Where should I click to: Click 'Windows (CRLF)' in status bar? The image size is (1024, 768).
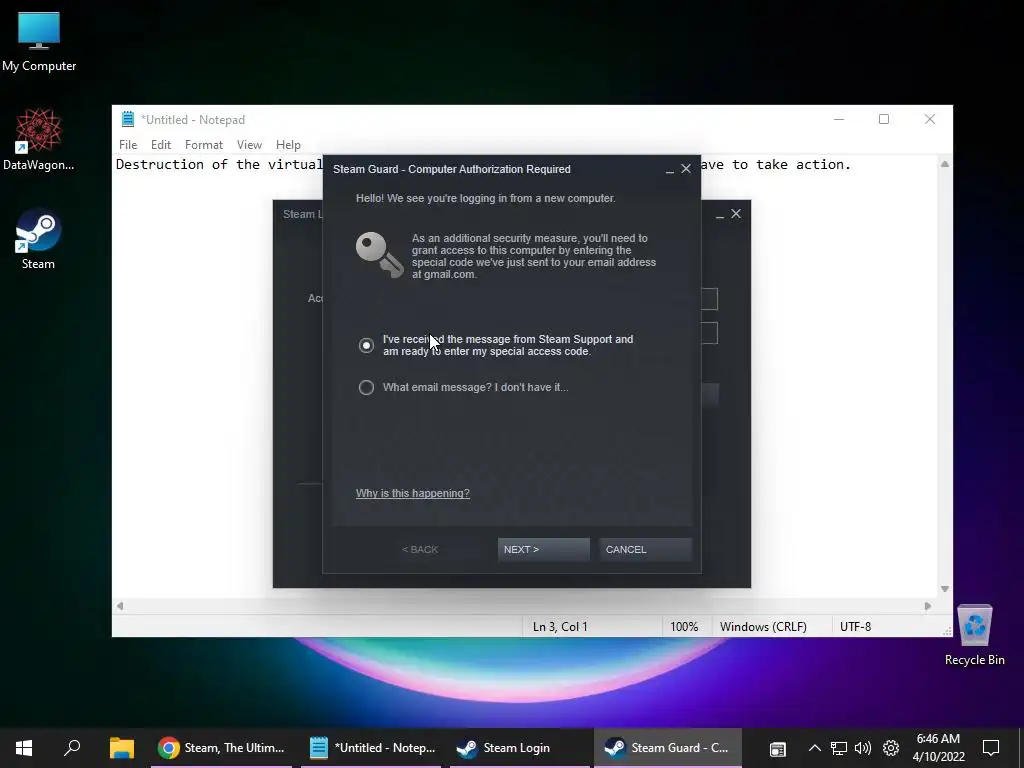(763, 627)
